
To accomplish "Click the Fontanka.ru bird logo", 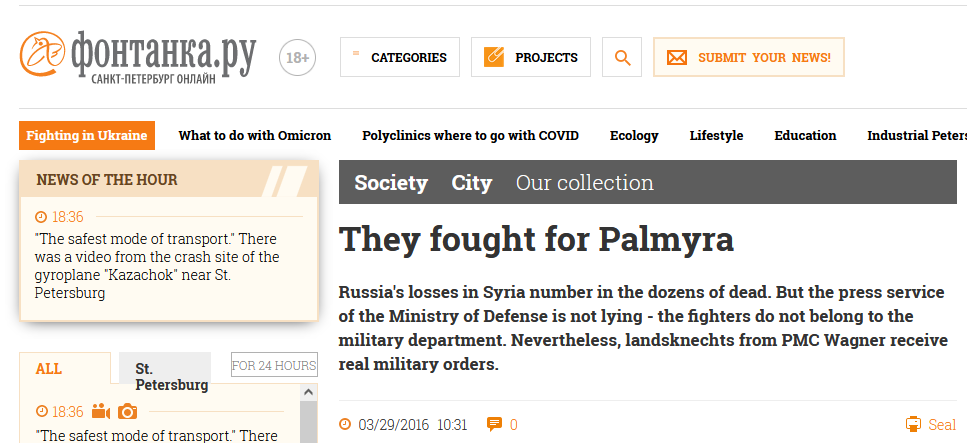I will 43,54.
